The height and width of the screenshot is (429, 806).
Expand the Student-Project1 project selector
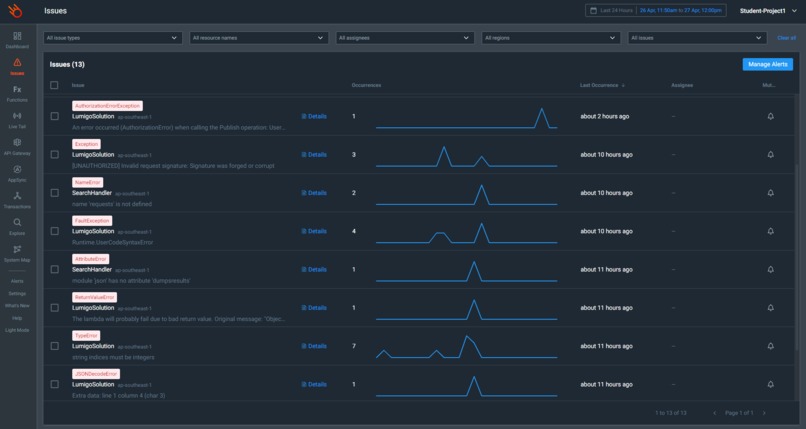768,11
